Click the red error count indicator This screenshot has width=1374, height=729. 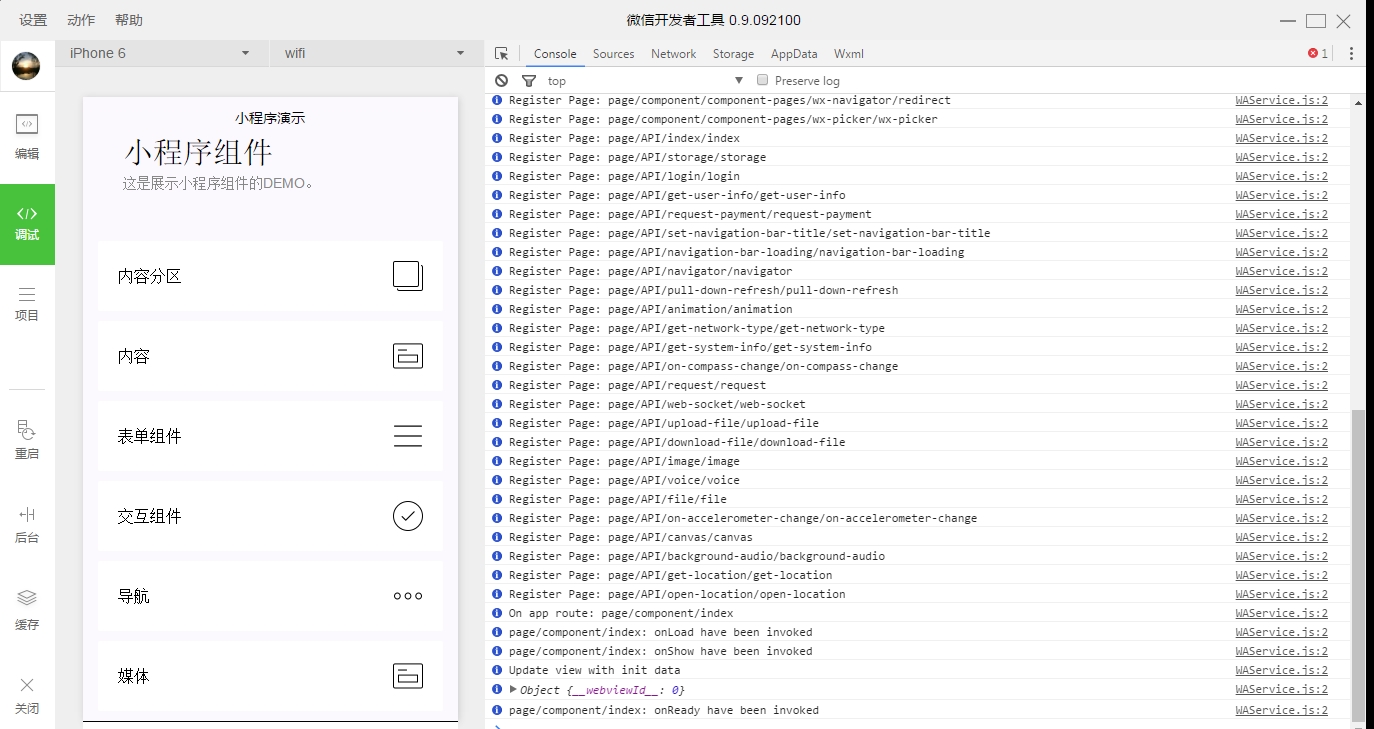pos(1318,54)
